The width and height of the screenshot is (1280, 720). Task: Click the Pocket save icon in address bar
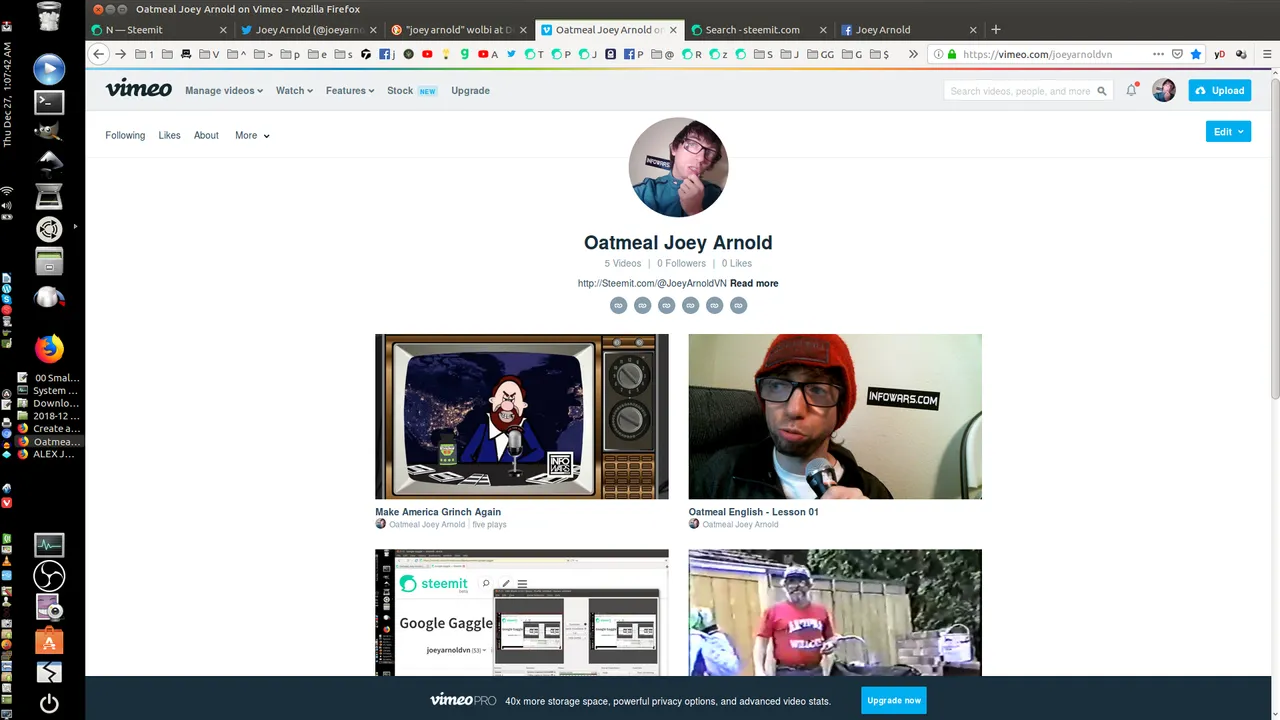tap(1177, 54)
